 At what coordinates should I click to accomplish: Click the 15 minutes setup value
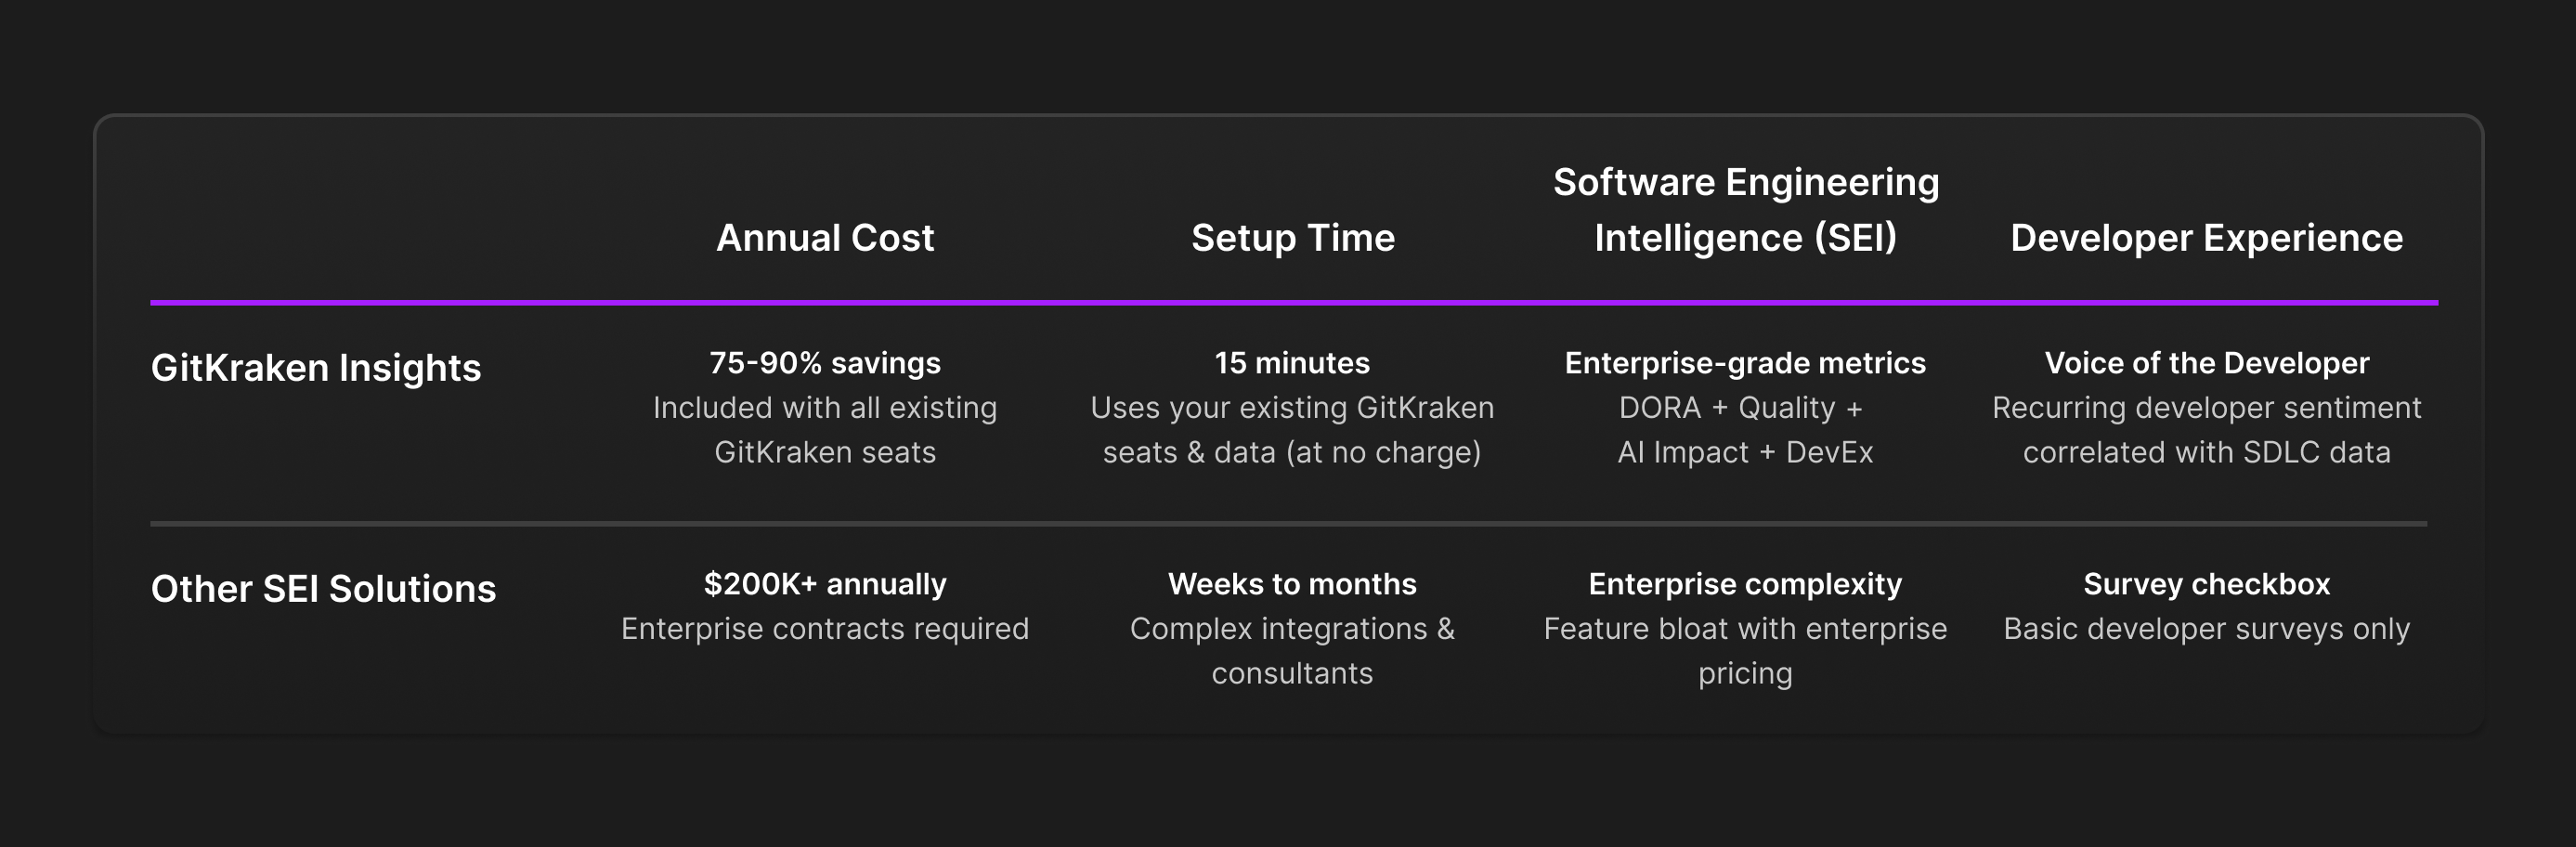pyautogui.click(x=1292, y=363)
